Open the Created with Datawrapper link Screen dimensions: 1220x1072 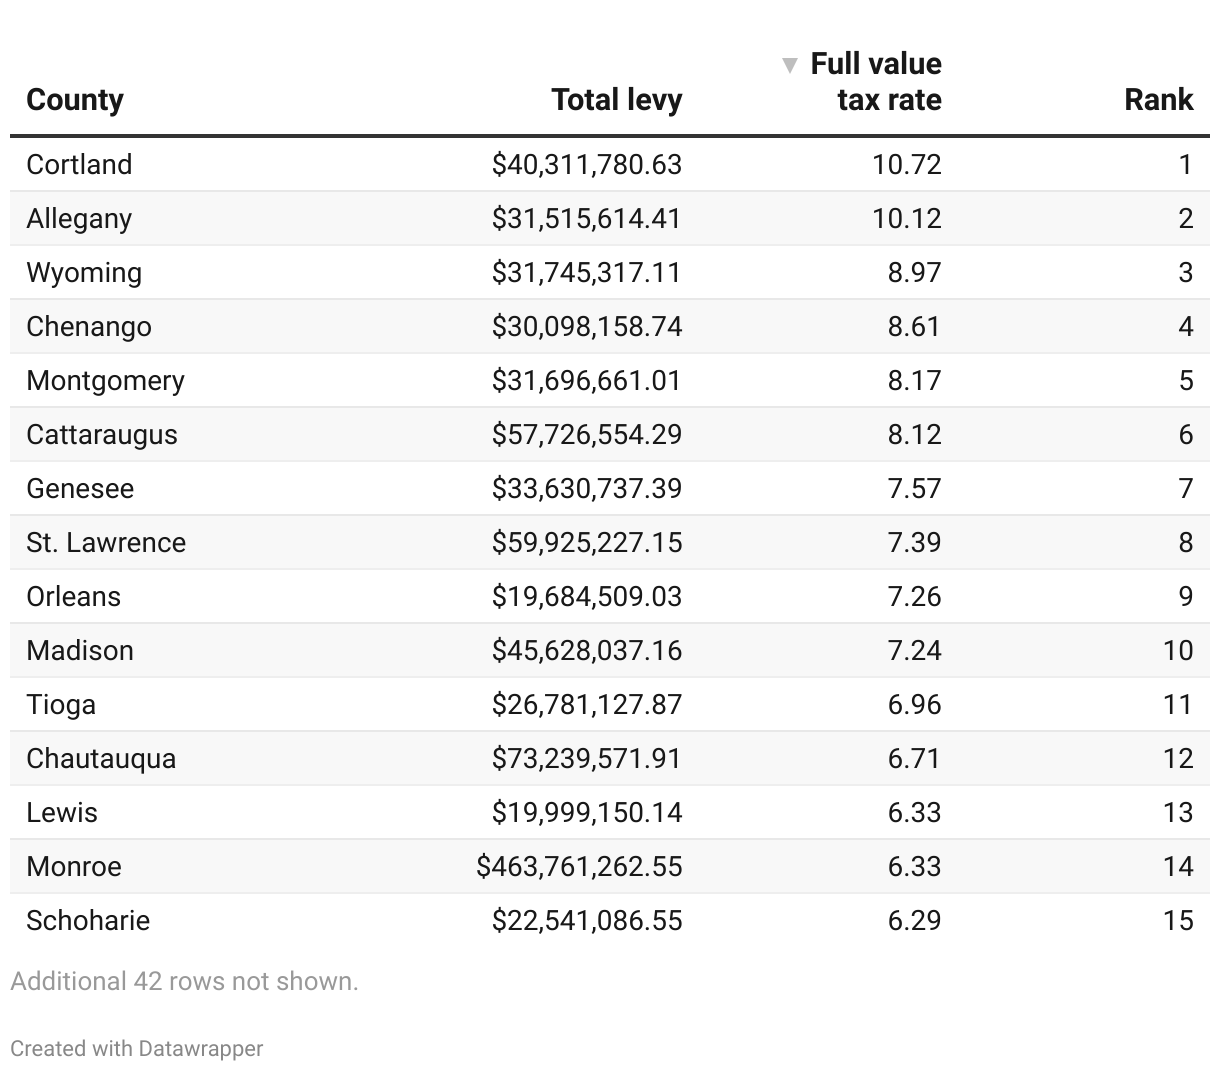click(x=137, y=1048)
